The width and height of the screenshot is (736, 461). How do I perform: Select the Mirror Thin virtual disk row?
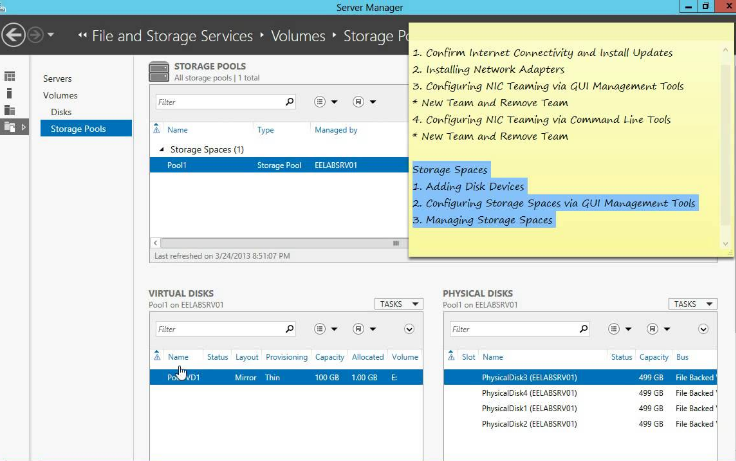286,377
